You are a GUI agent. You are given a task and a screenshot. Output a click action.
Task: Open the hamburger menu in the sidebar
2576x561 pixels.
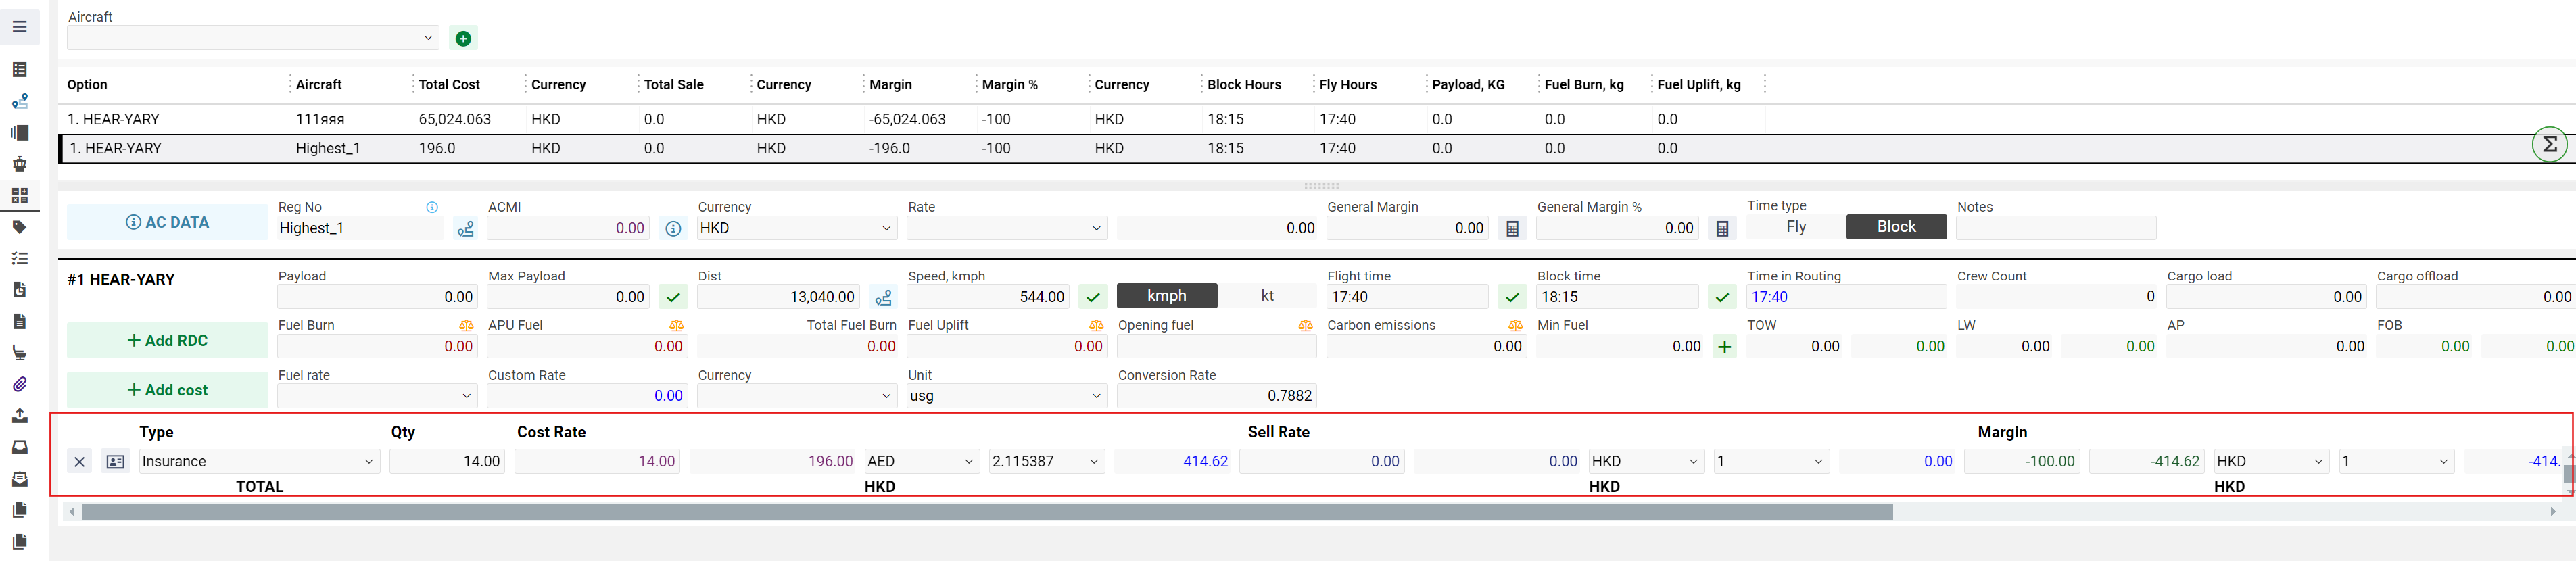(19, 27)
